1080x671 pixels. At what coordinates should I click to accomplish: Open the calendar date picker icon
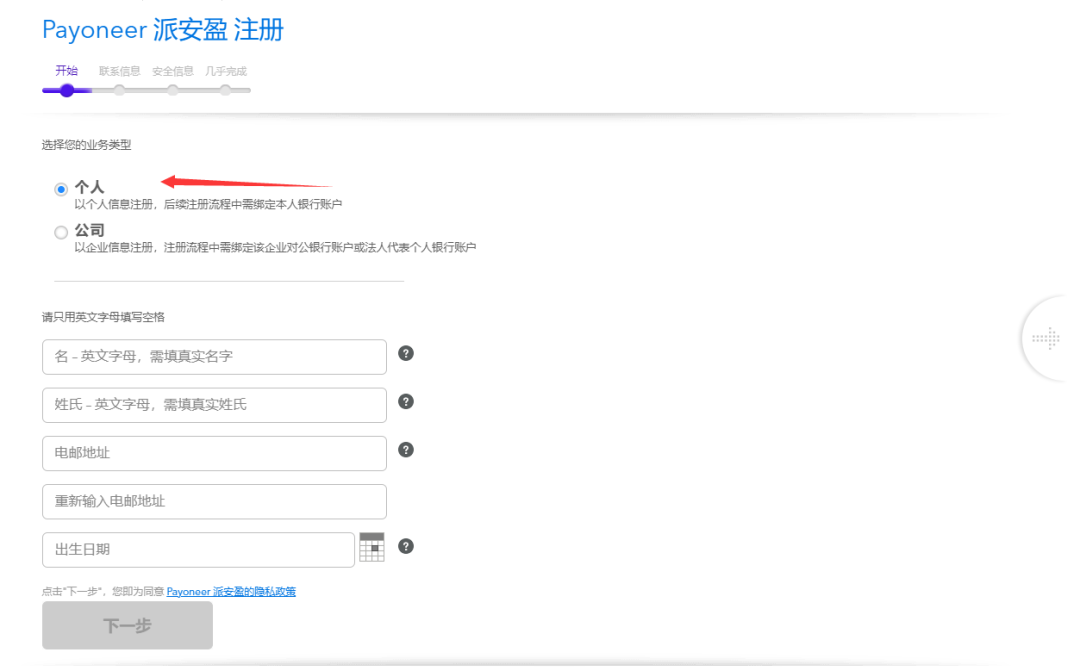pyautogui.click(x=372, y=548)
